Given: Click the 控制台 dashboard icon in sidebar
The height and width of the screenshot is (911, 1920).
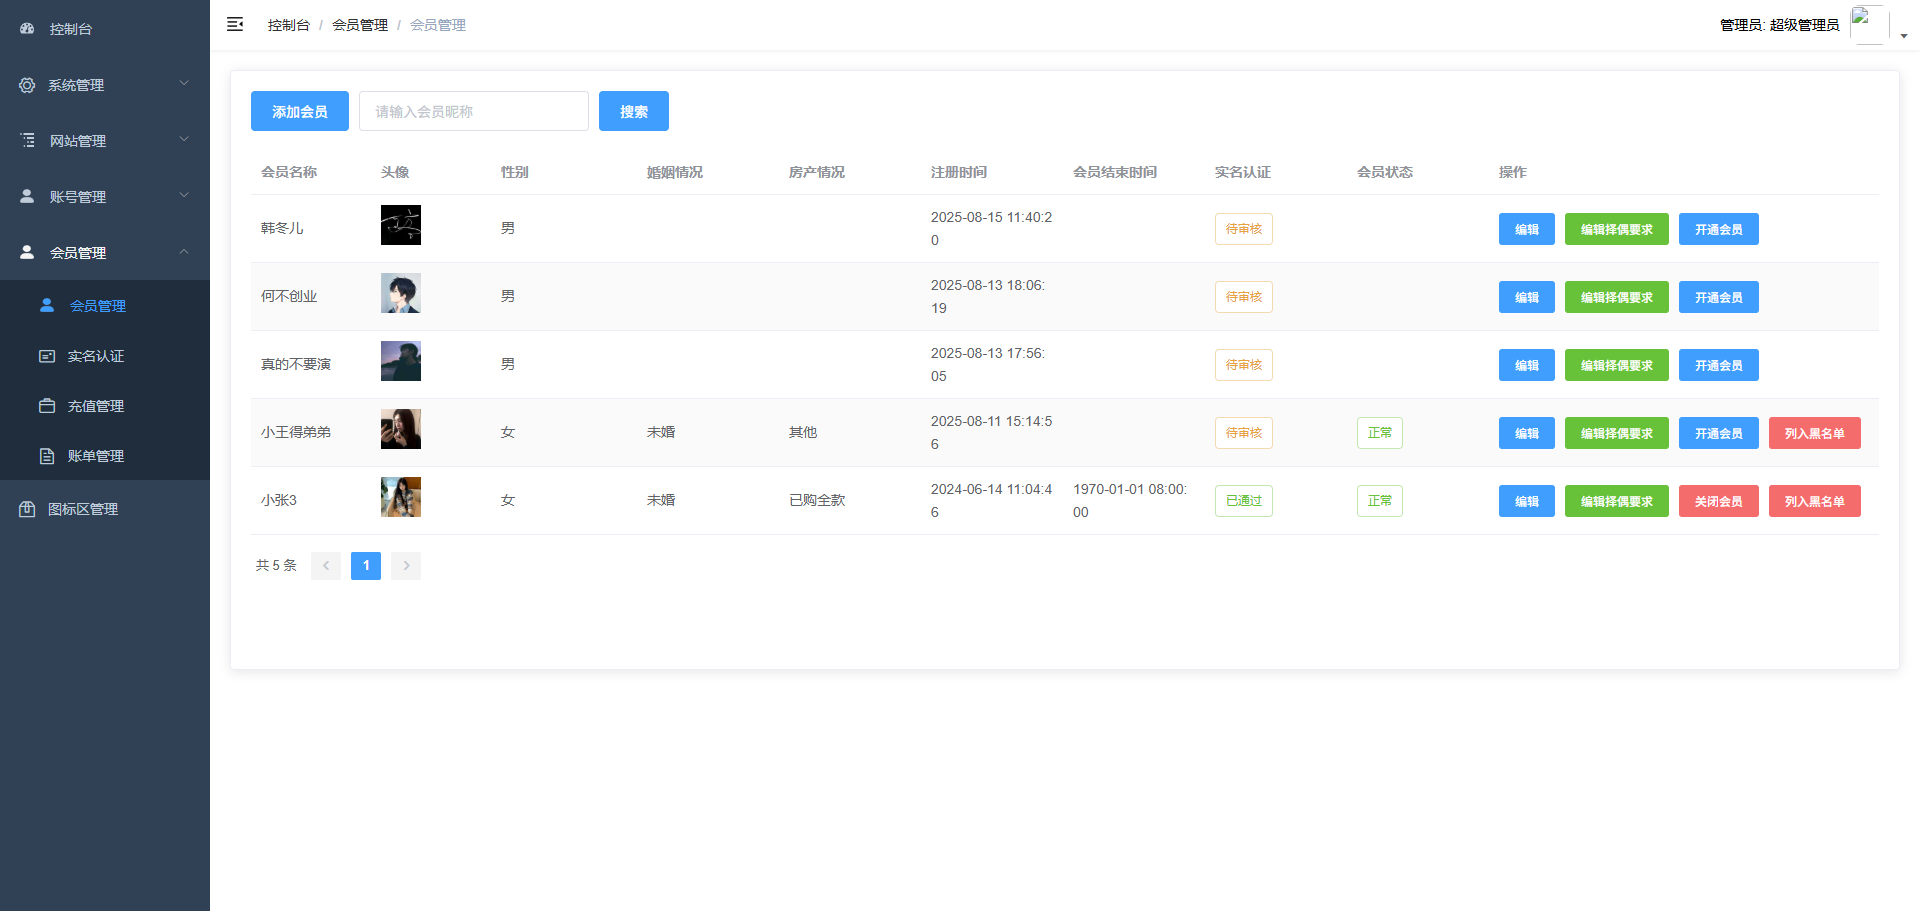Looking at the screenshot, I should pyautogui.click(x=27, y=29).
